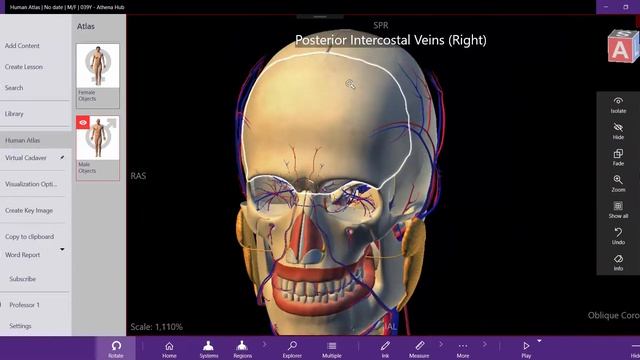This screenshot has width=640, height=360.
Task: Select the Male Objects atlas thumbnail
Action: 98,148
